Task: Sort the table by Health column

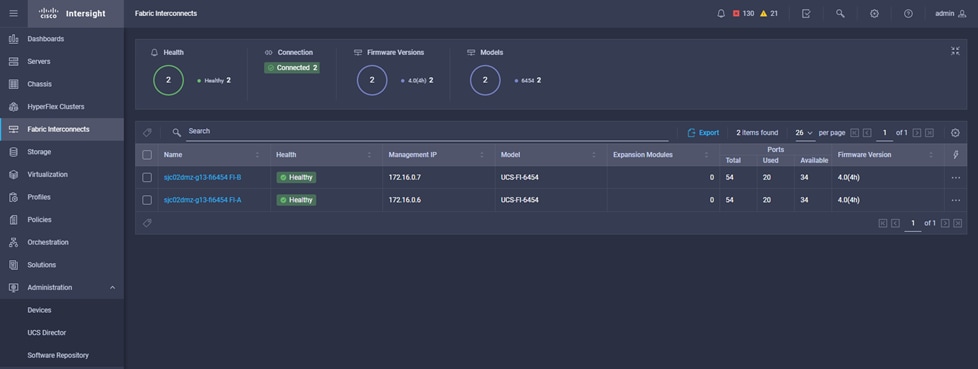Action: pos(369,155)
